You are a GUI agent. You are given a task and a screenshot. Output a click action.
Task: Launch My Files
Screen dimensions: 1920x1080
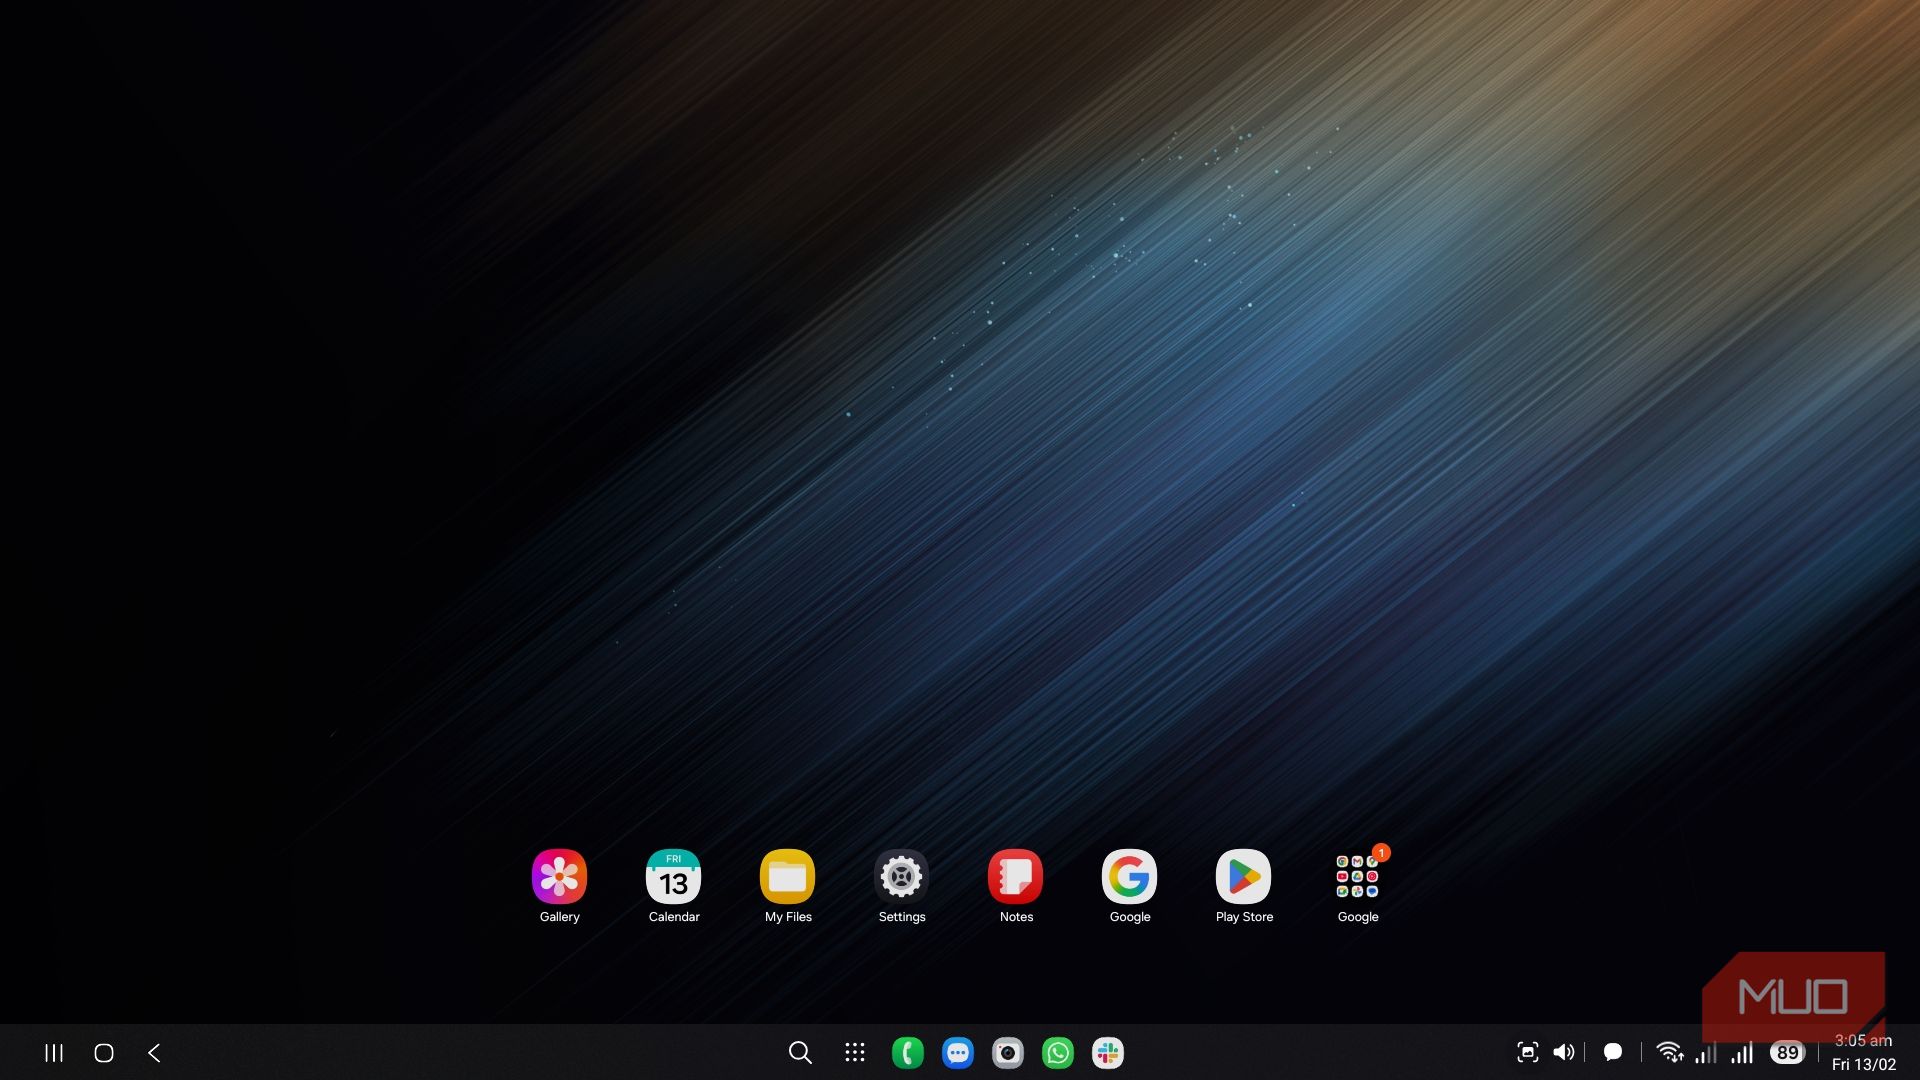[787, 877]
